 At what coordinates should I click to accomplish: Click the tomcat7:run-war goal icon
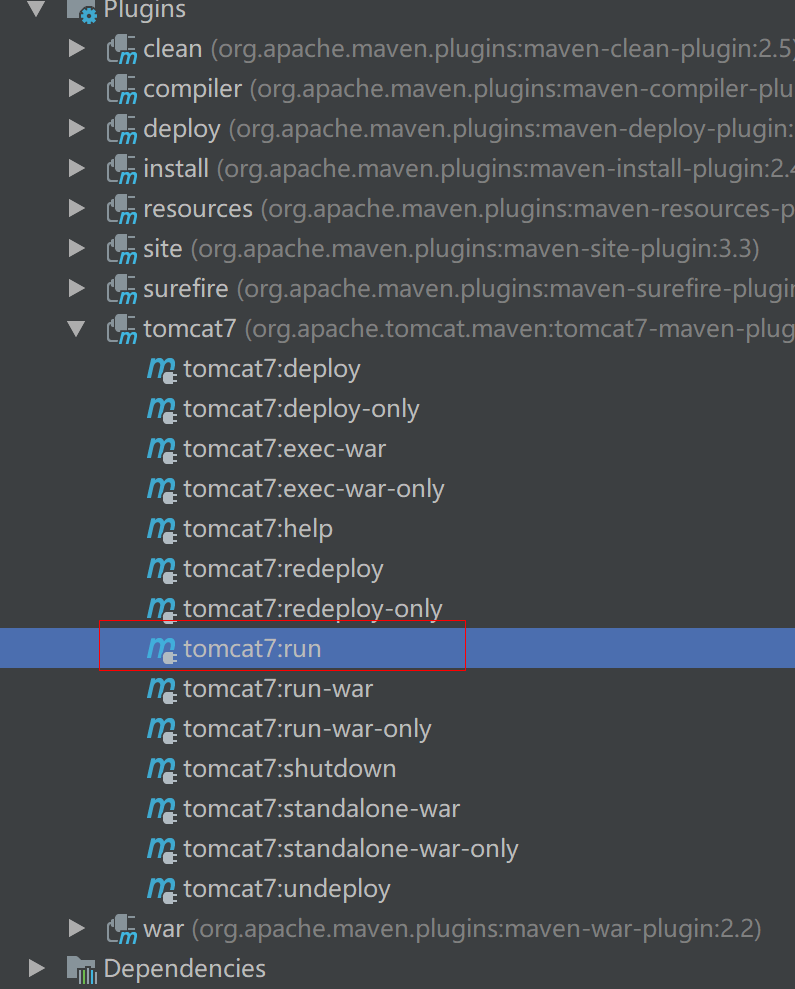coord(162,690)
